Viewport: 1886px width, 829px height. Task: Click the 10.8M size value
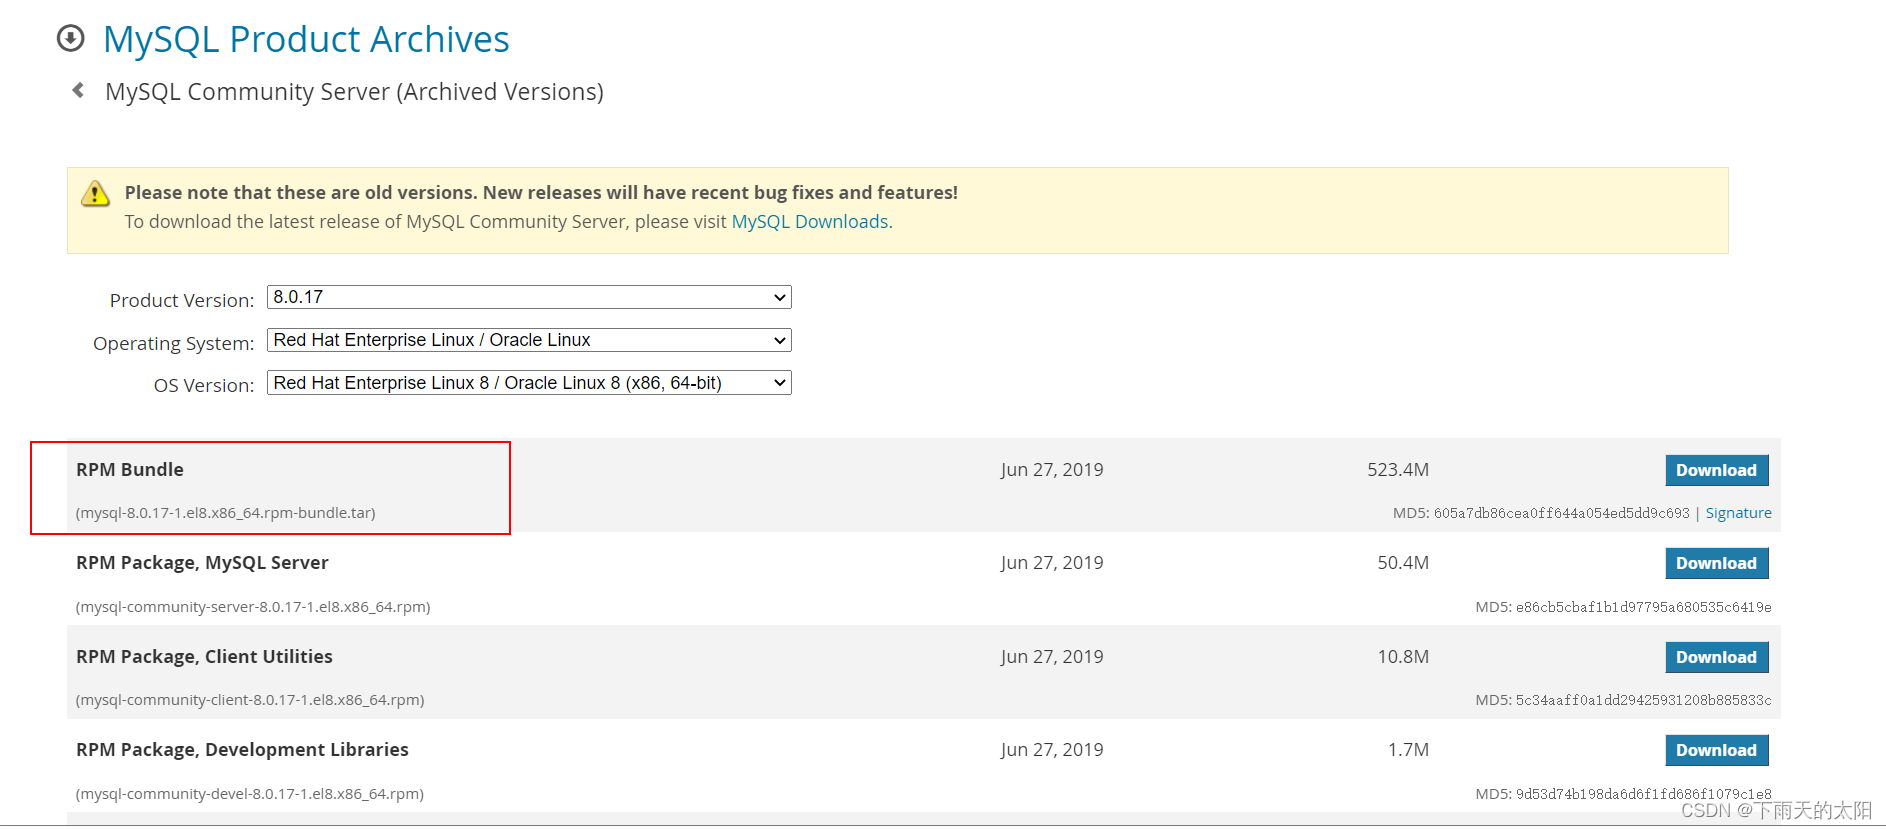click(x=1403, y=657)
